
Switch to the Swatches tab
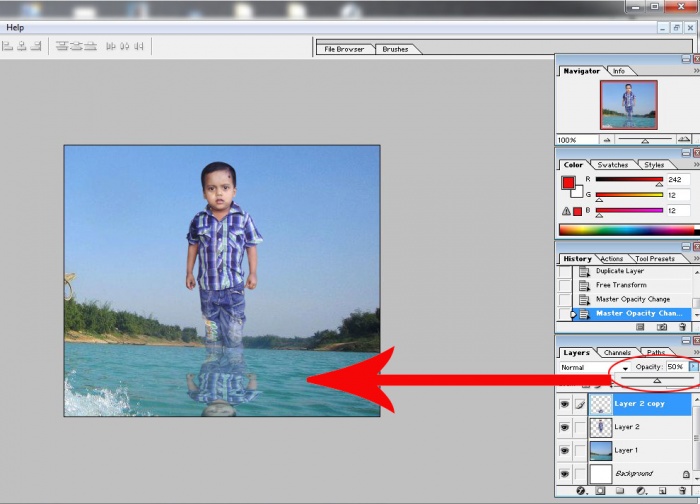pos(613,165)
